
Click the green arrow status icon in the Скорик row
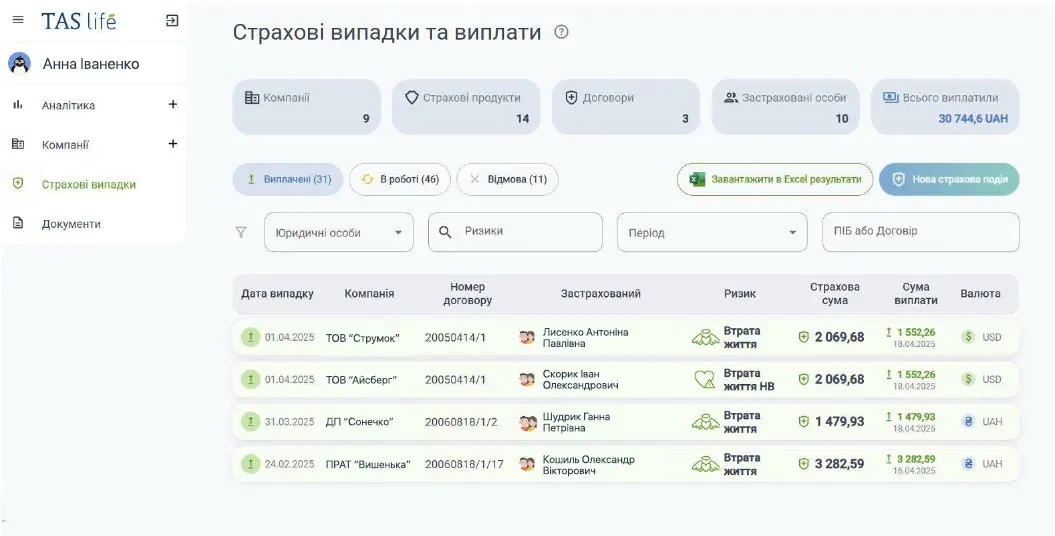250,379
